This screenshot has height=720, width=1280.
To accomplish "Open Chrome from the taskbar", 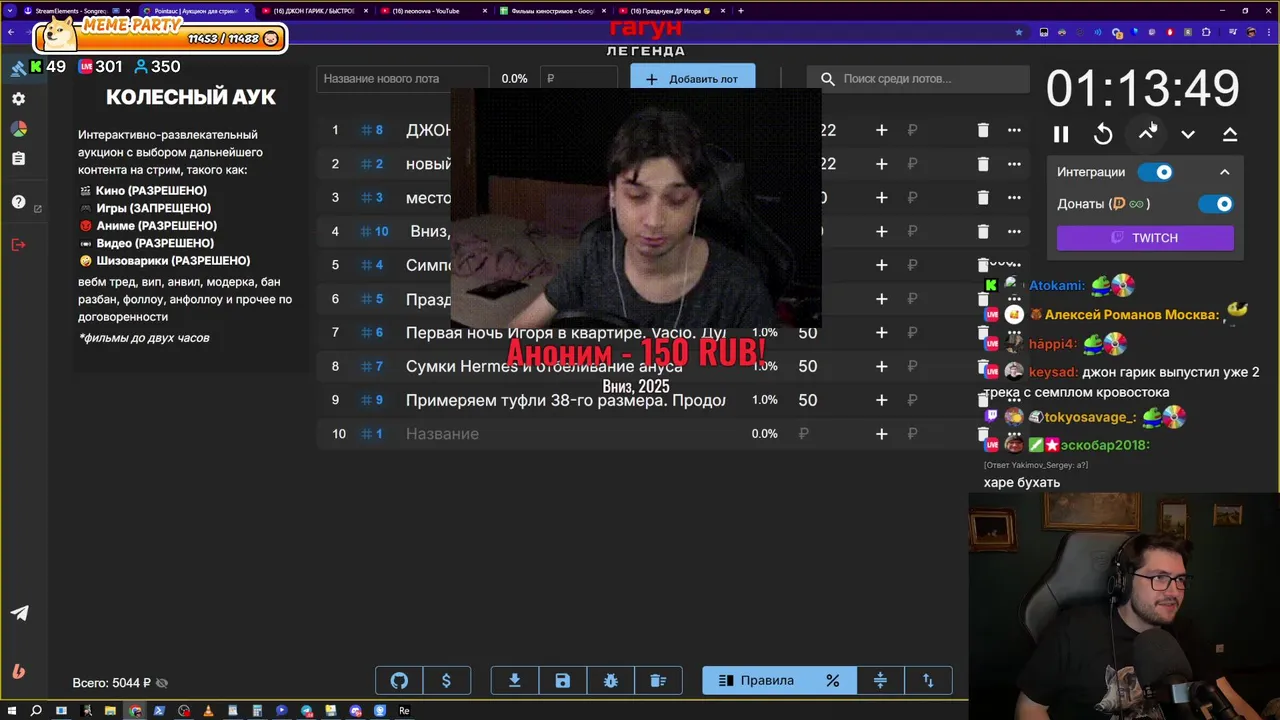I will pos(136,711).
